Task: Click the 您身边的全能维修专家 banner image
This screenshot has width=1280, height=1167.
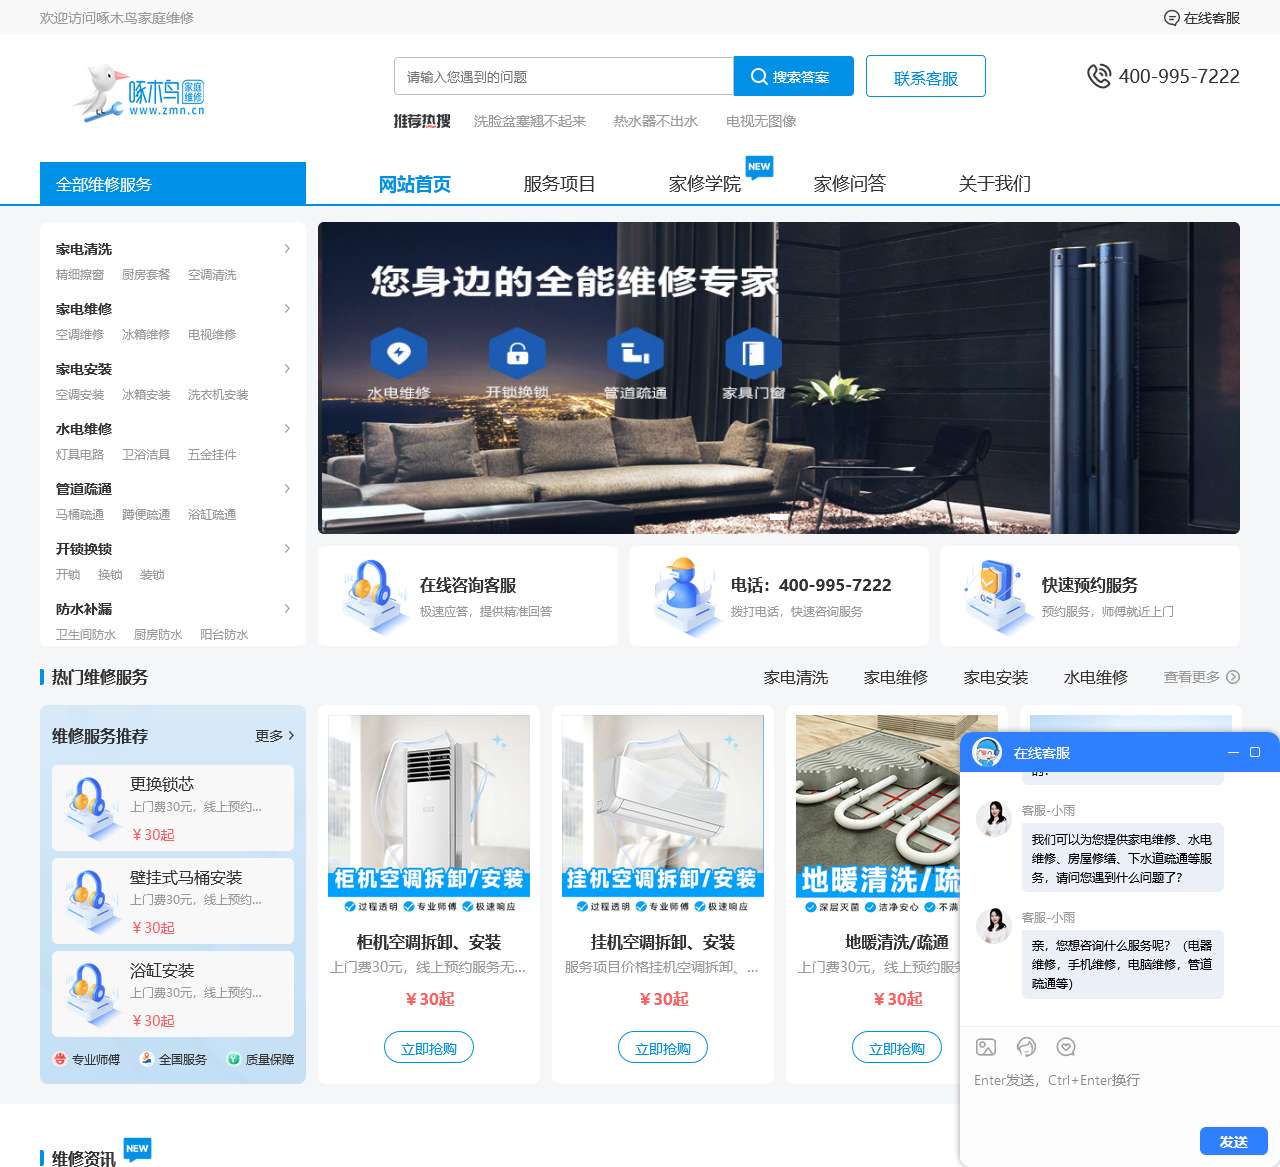Action: pos(779,378)
